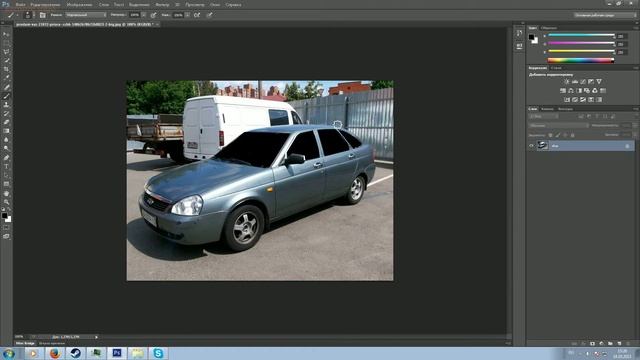
Task: Select the Crop tool
Action: pos(6,69)
